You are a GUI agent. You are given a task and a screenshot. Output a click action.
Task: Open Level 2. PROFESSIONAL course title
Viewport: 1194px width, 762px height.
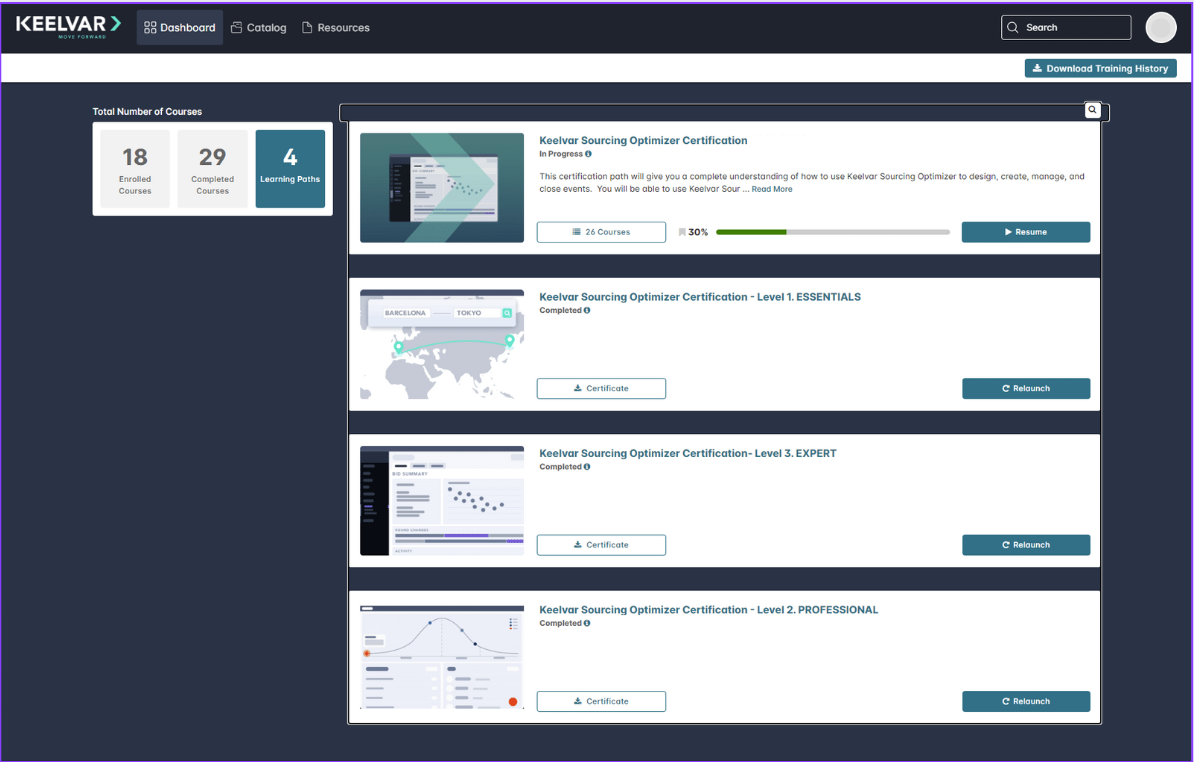pos(708,610)
